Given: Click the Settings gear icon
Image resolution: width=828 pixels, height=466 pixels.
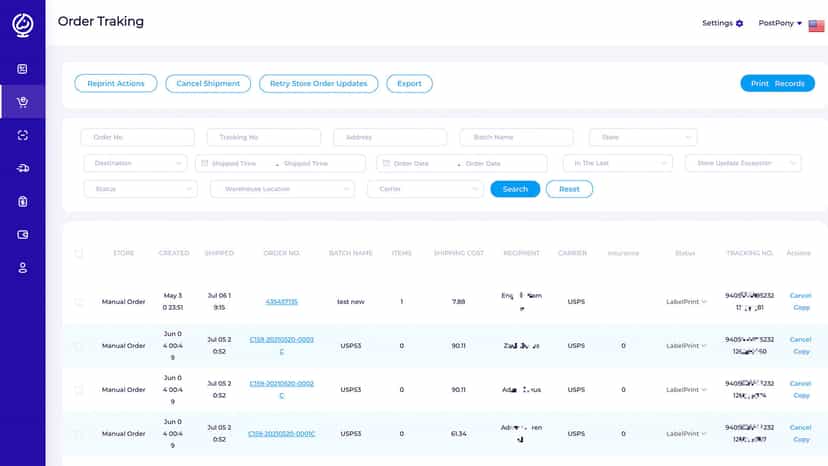Looking at the screenshot, I should 739,23.
